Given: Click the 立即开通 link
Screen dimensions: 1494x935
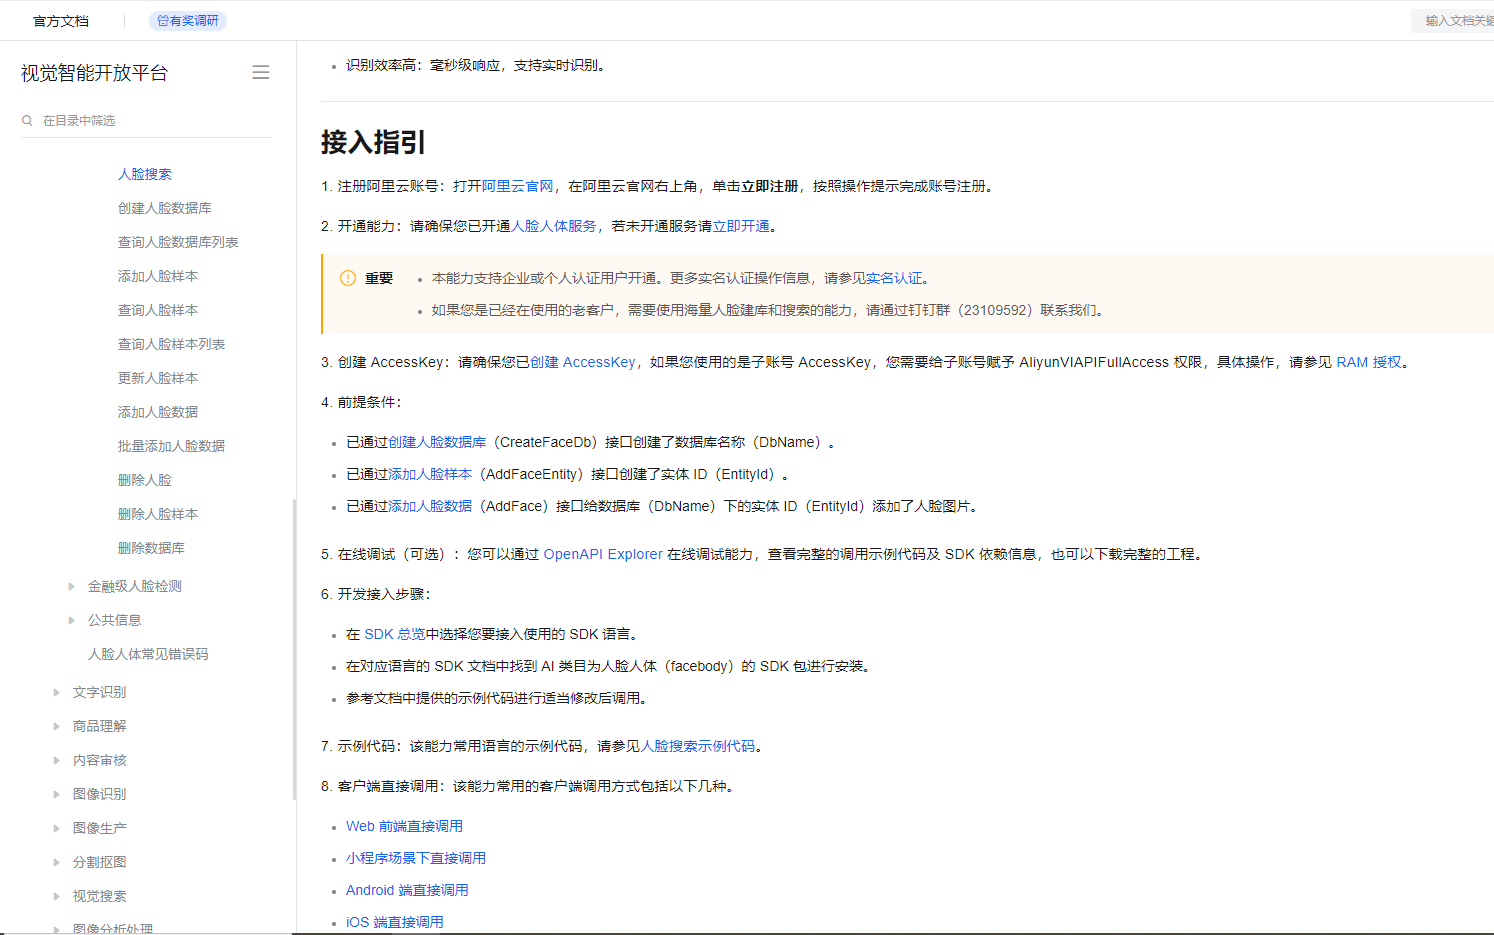Looking at the screenshot, I should [x=741, y=226].
